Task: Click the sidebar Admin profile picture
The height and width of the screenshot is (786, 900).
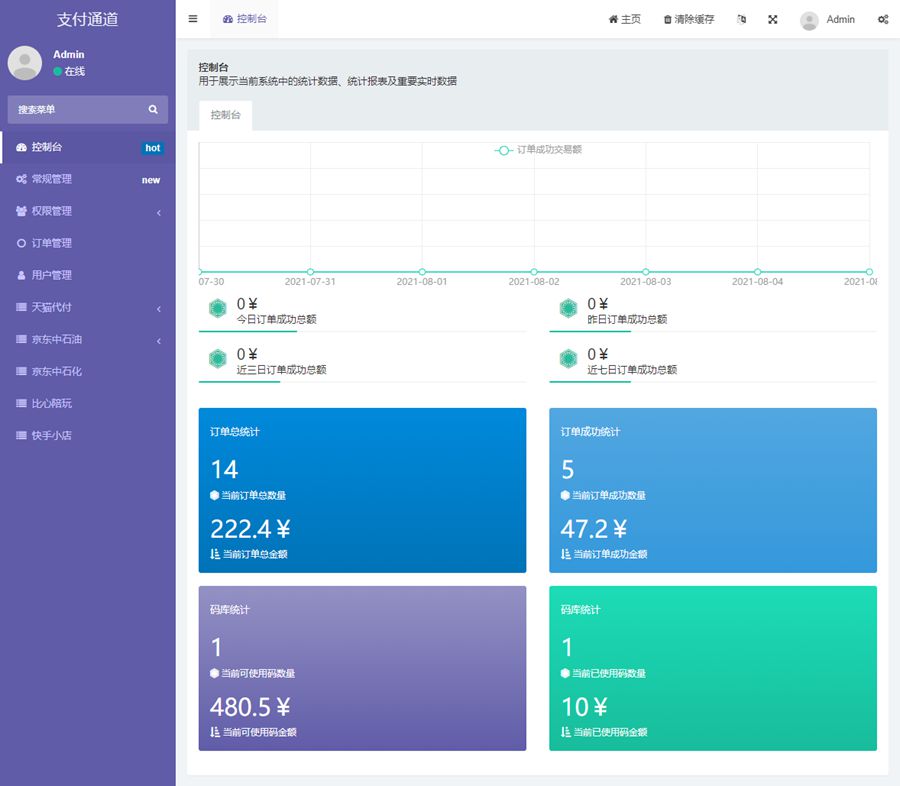Action: point(25,62)
